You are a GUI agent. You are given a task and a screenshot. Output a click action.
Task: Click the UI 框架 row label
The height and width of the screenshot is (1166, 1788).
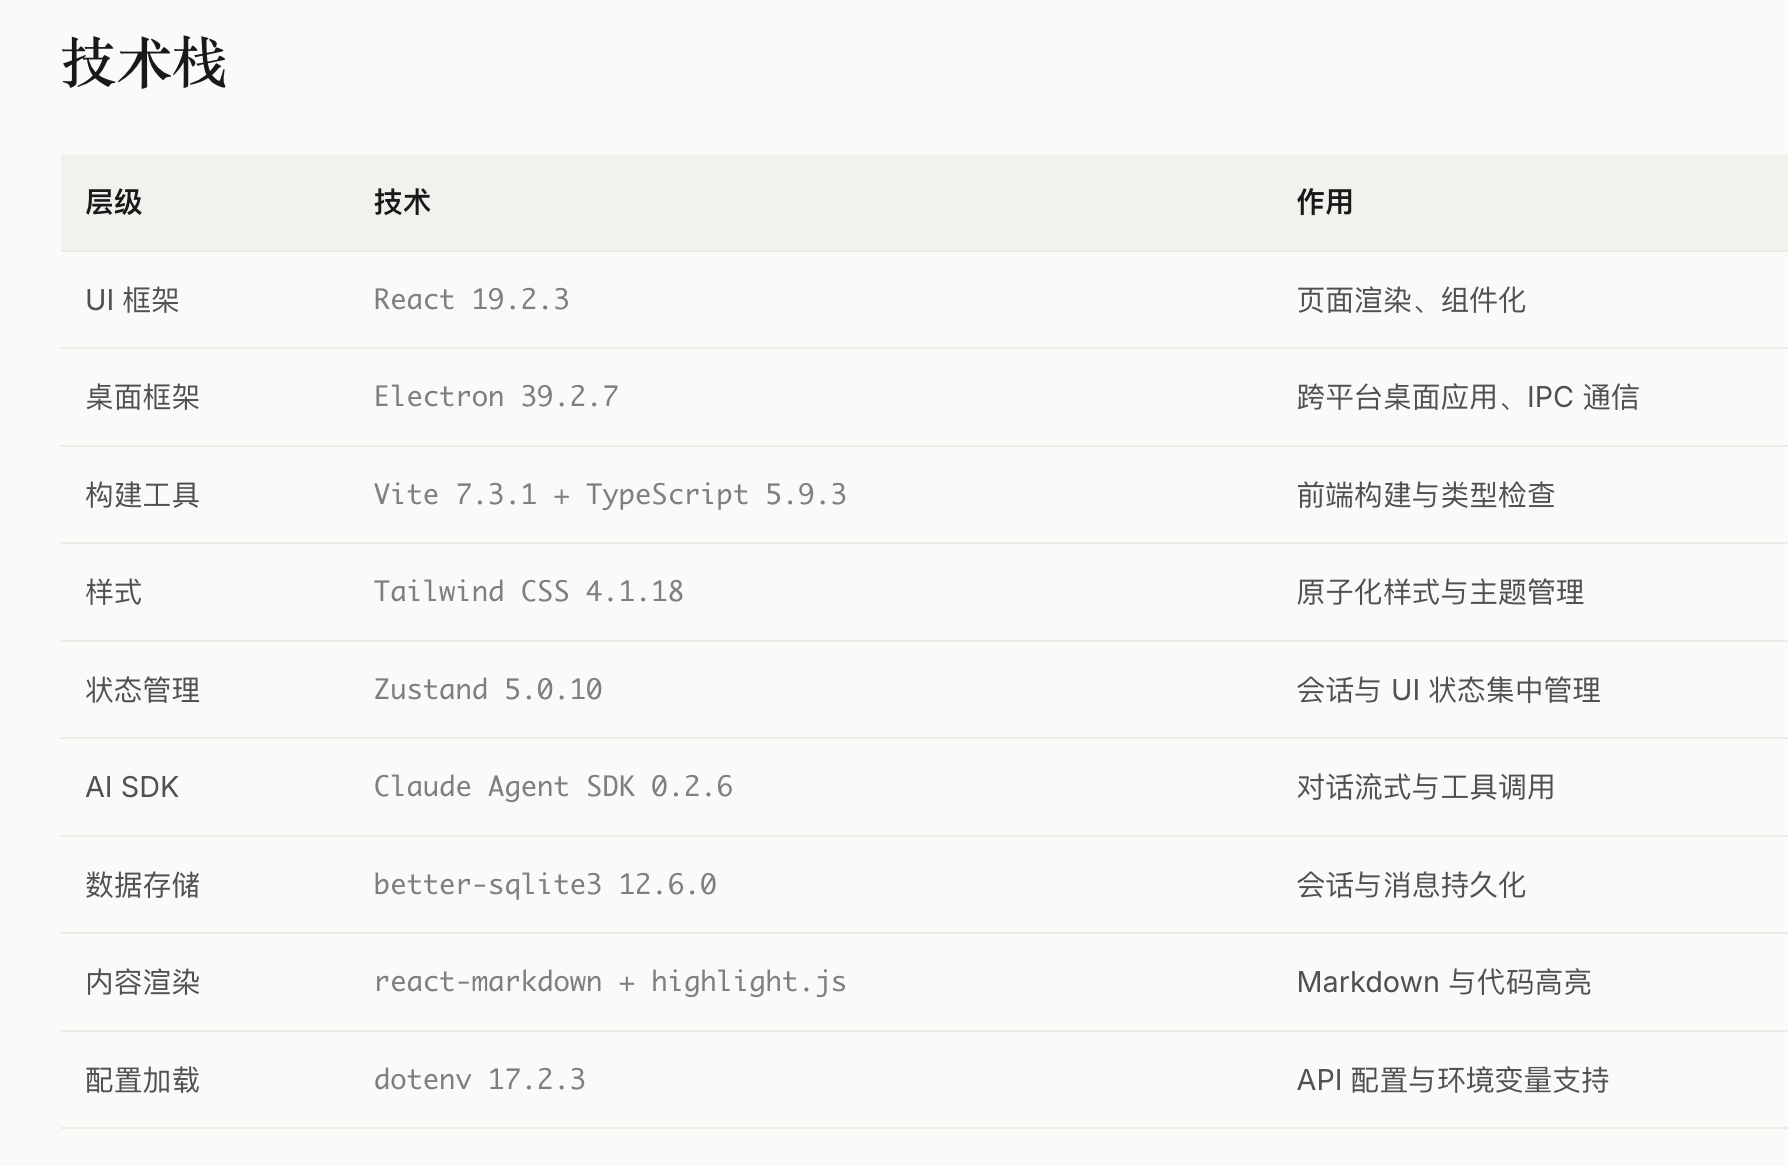coord(132,300)
